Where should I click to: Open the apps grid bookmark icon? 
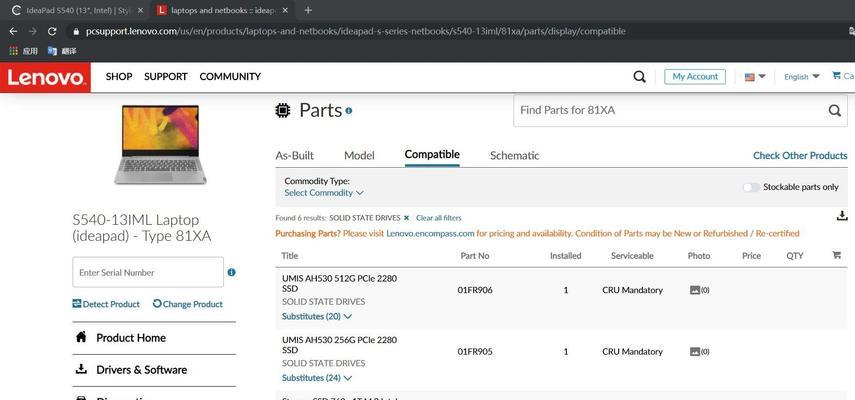click(14, 51)
